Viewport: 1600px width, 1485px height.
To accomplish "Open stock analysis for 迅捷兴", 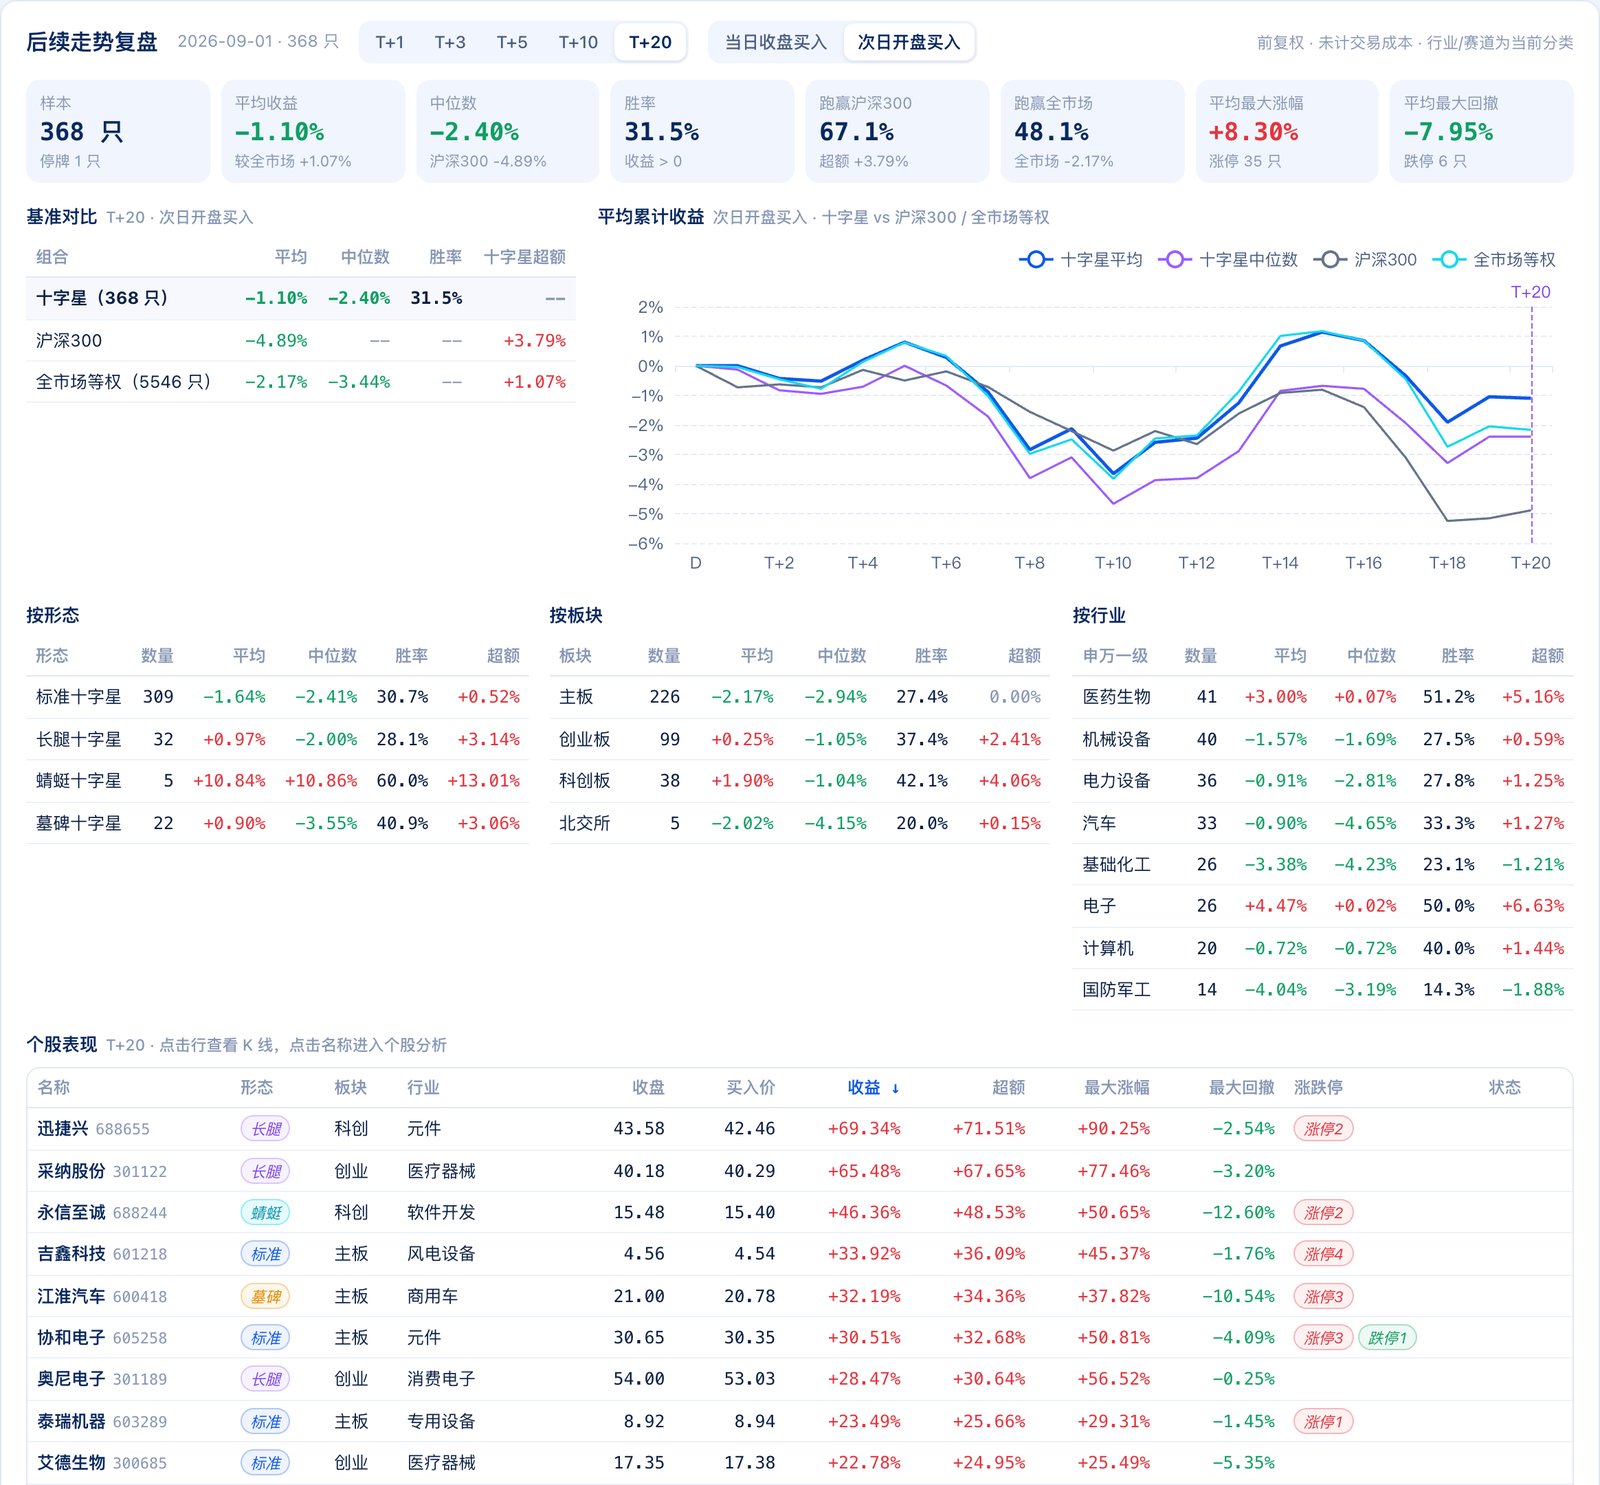I will (x=62, y=1128).
